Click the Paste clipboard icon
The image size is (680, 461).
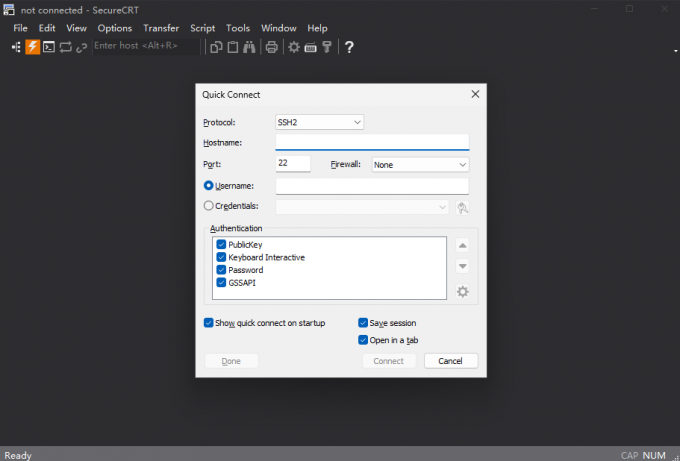point(233,47)
